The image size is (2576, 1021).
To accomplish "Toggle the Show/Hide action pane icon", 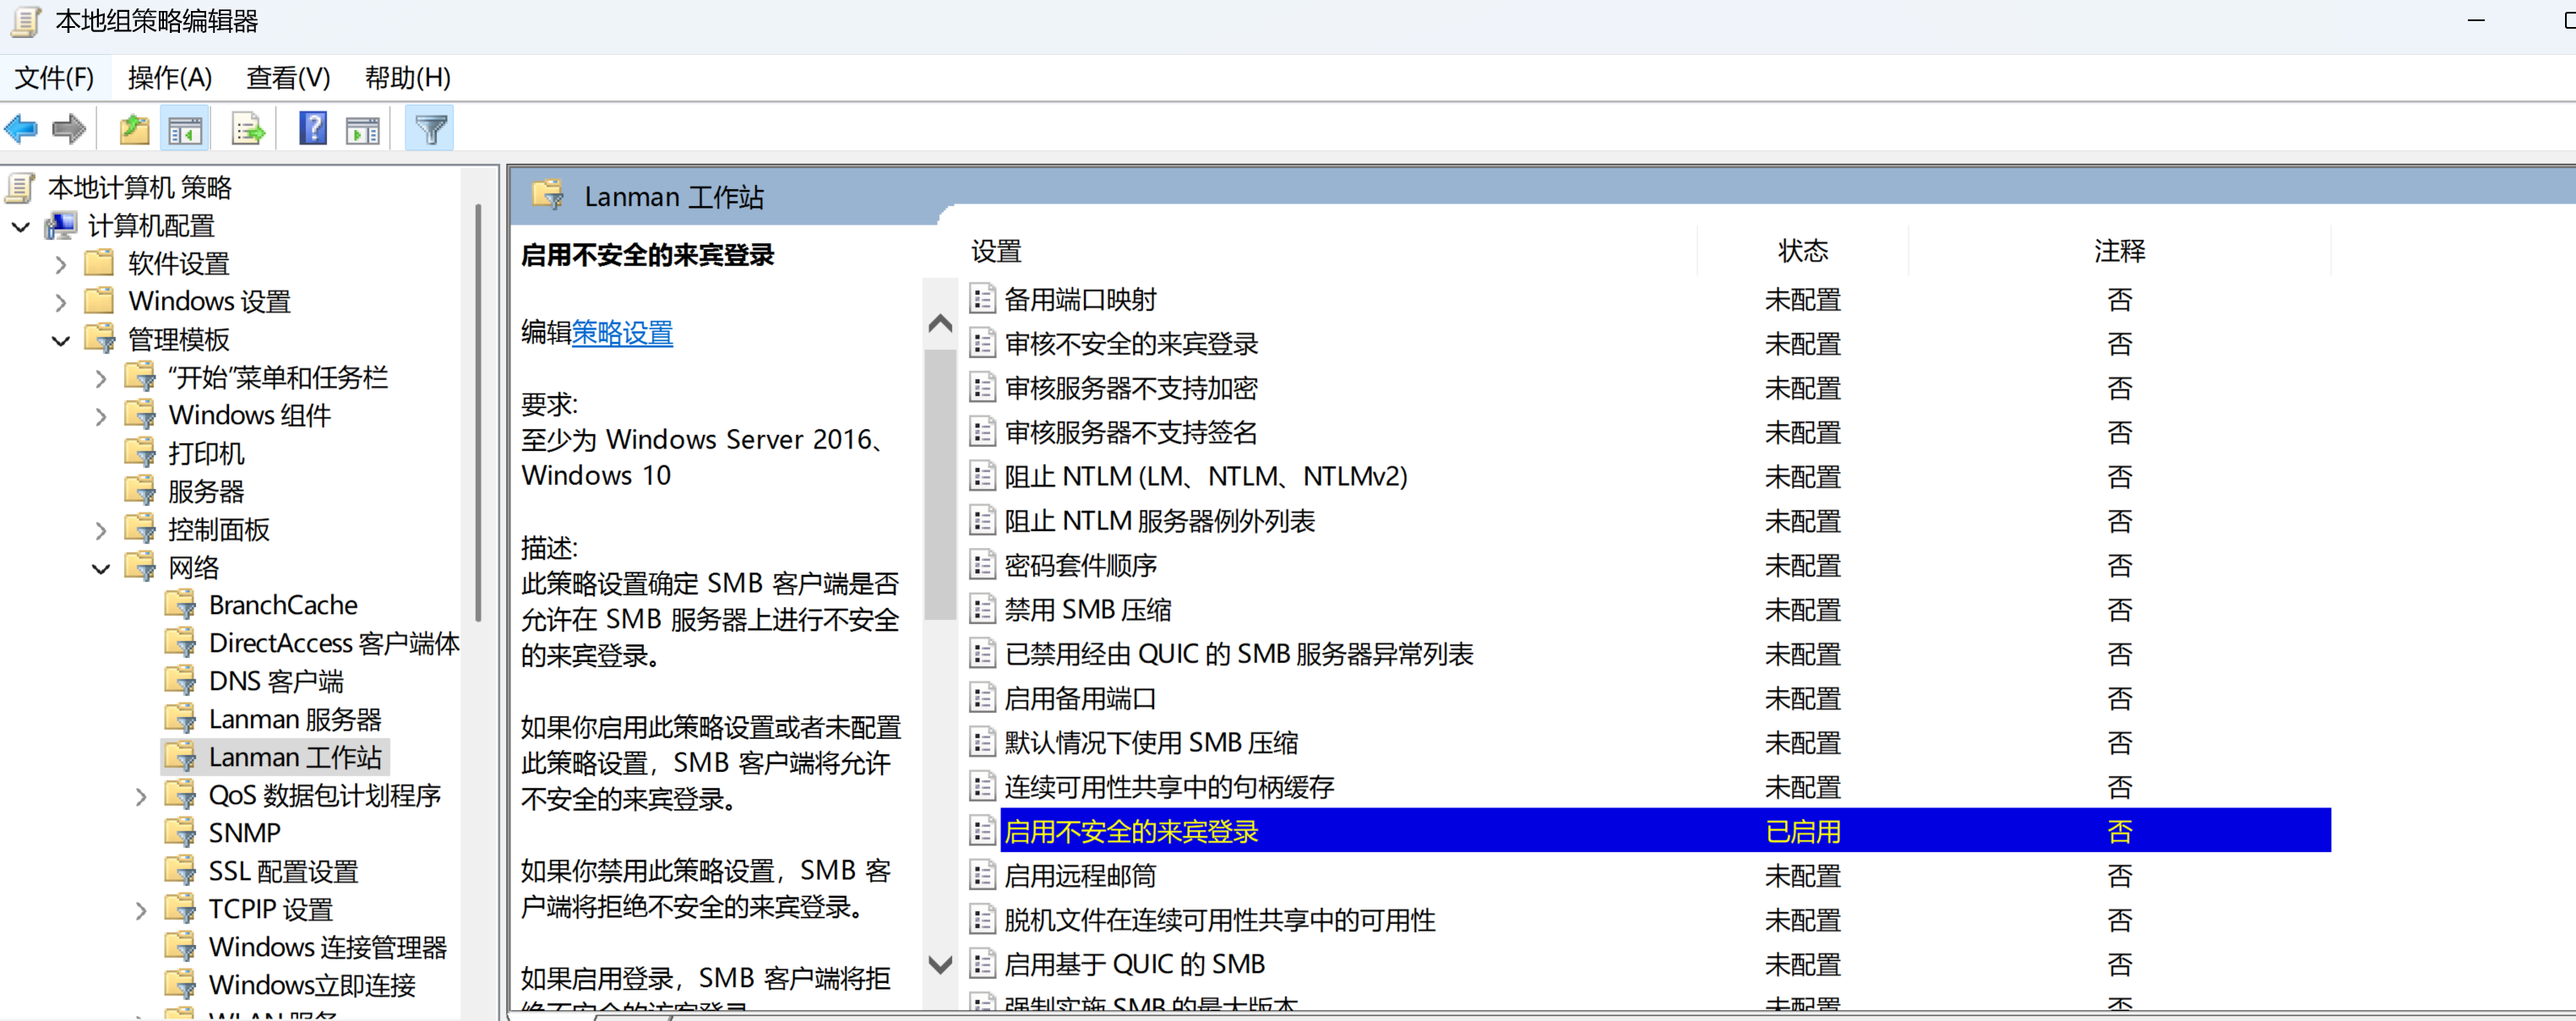I will (x=362, y=129).
